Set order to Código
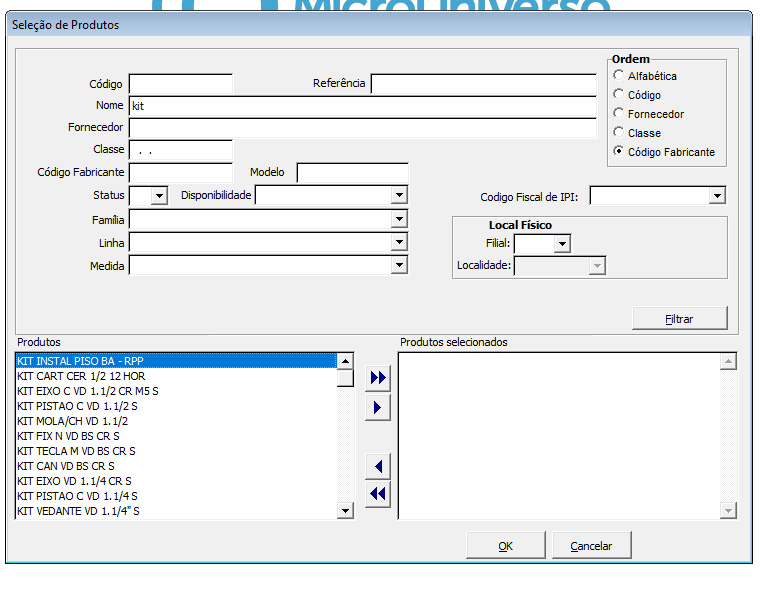The image size is (773, 589). click(620, 95)
